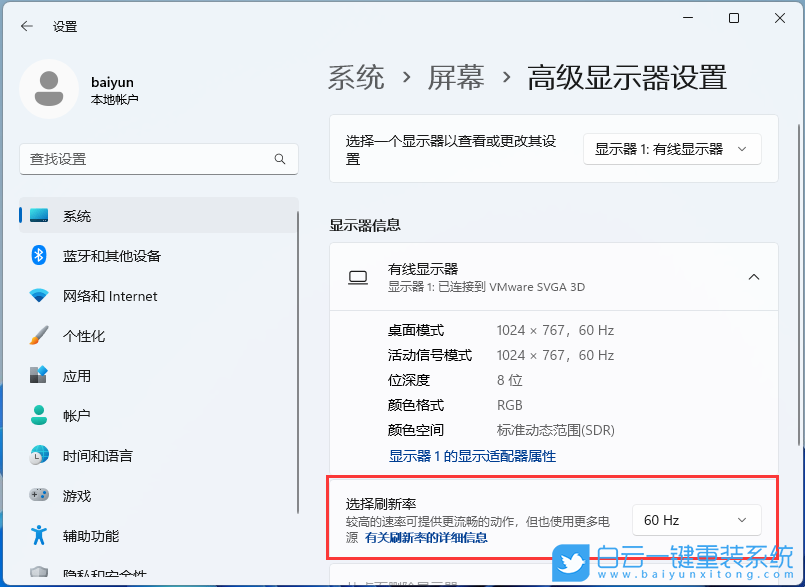Image resolution: width=805 pixels, height=587 pixels.
Task: Click the baiyun account avatar
Action: [48, 89]
